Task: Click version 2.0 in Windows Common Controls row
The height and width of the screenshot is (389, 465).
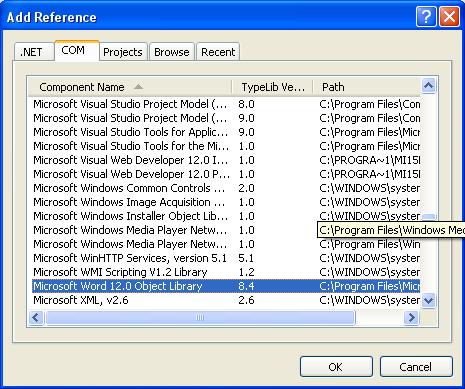Action: [x=246, y=188]
